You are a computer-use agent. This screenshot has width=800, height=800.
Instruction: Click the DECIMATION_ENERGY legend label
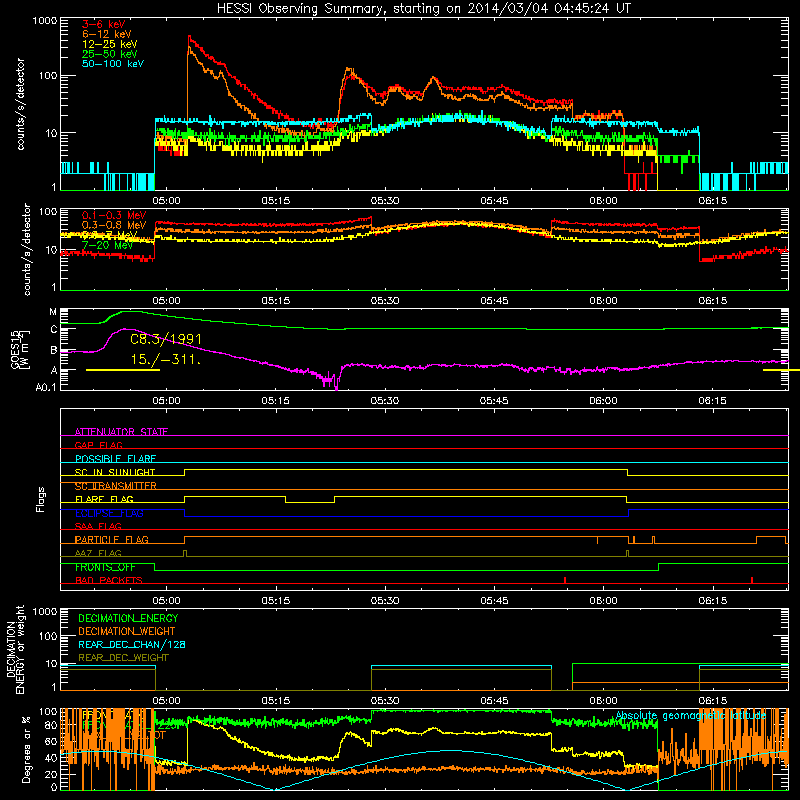click(x=128, y=618)
